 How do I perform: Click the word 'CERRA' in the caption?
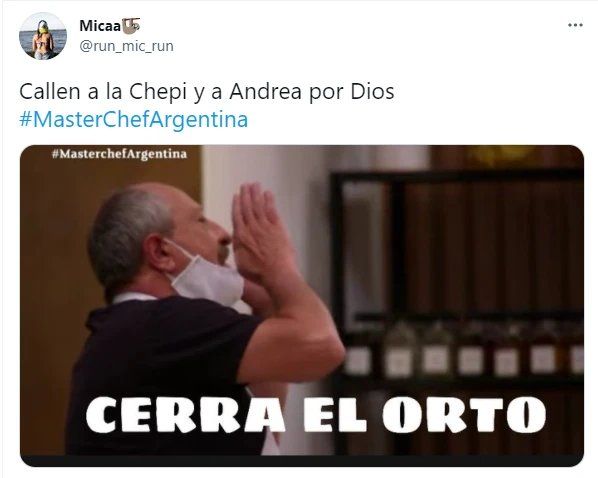click(x=185, y=414)
